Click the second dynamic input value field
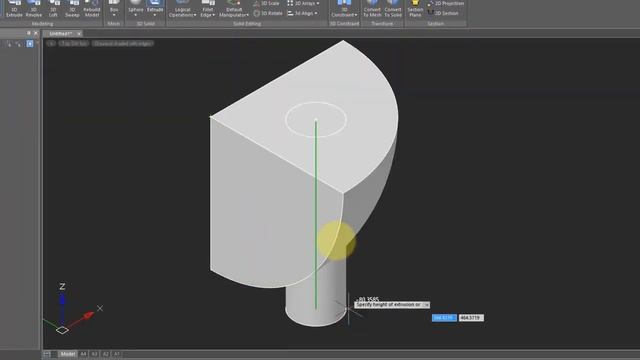 click(x=471, y=318)
